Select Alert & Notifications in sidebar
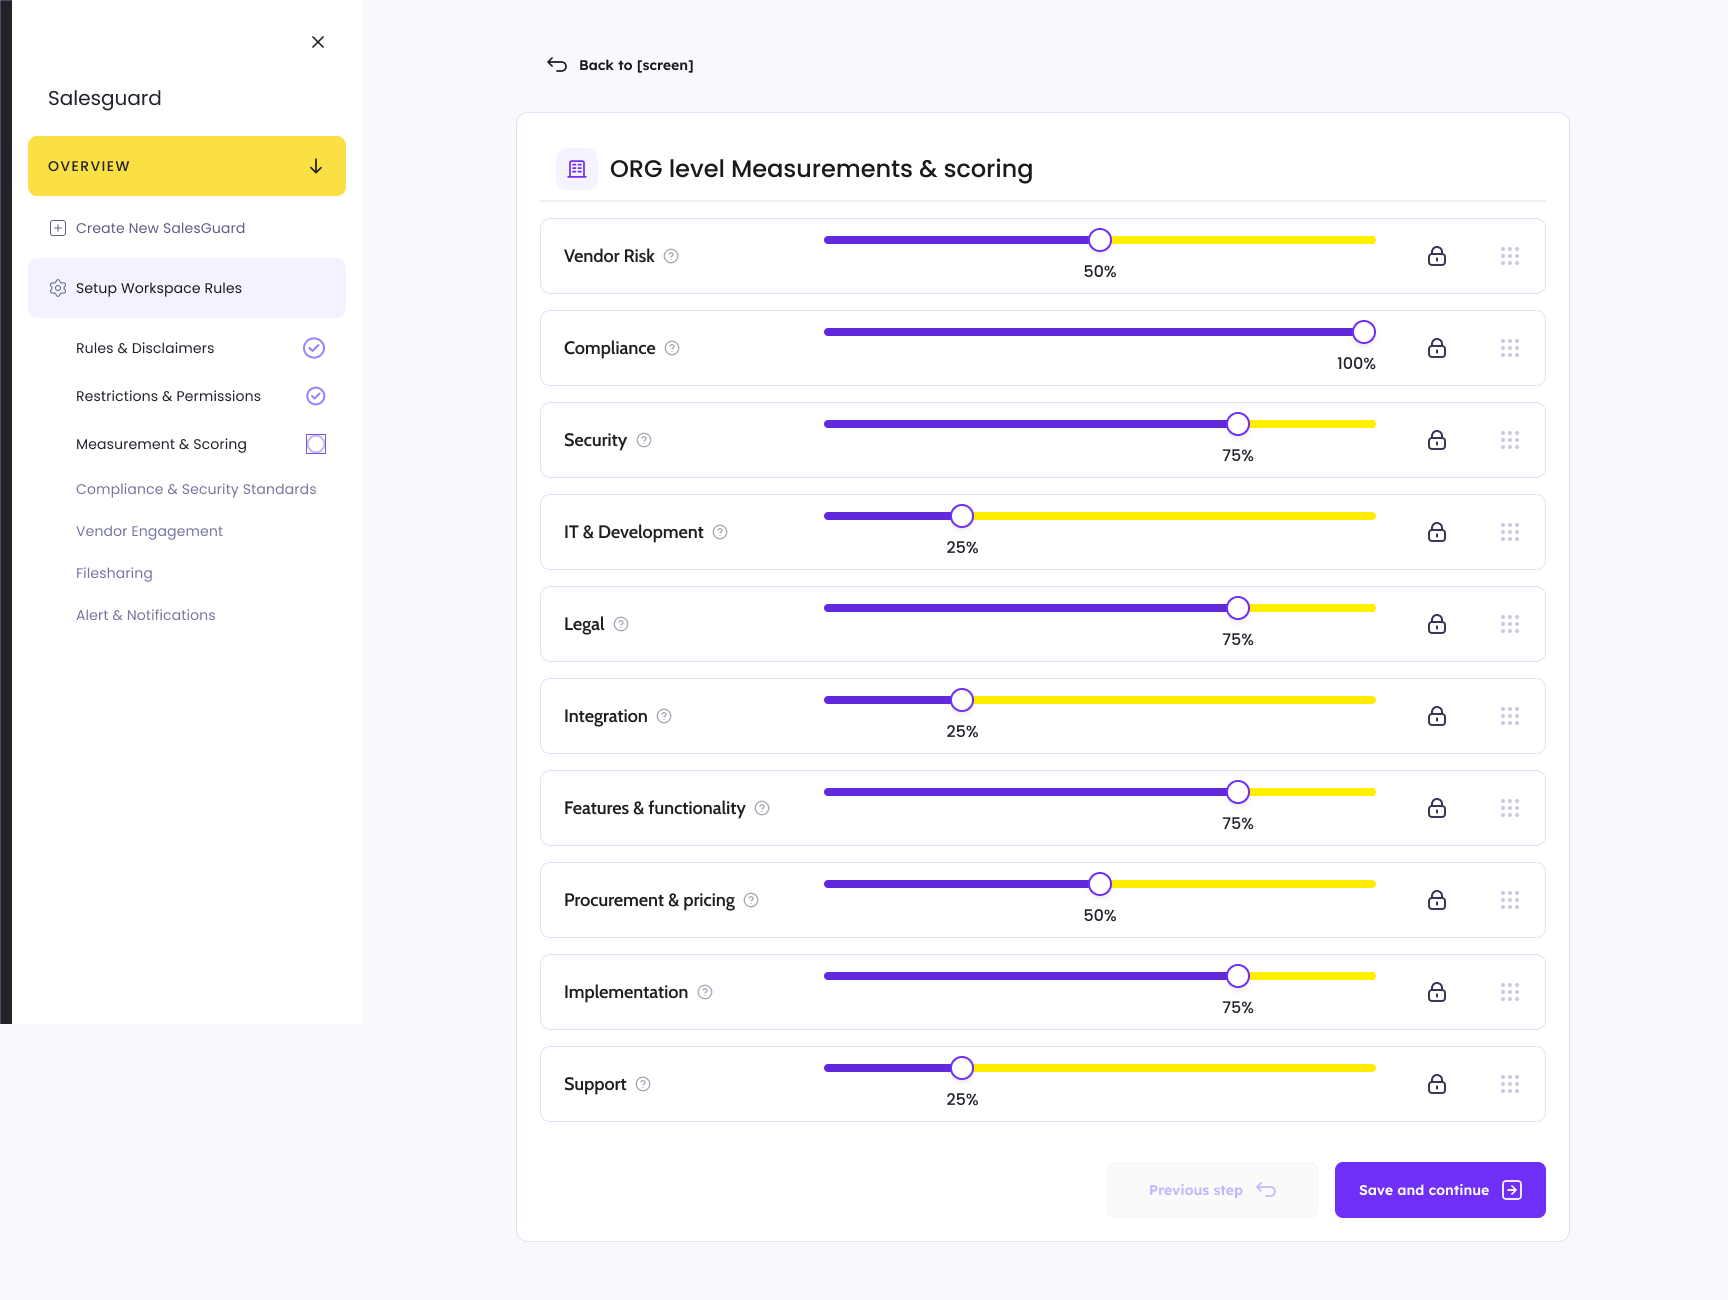Image resolution: width=1728 pixels, height=1300 pixels. tap(145, 615)
